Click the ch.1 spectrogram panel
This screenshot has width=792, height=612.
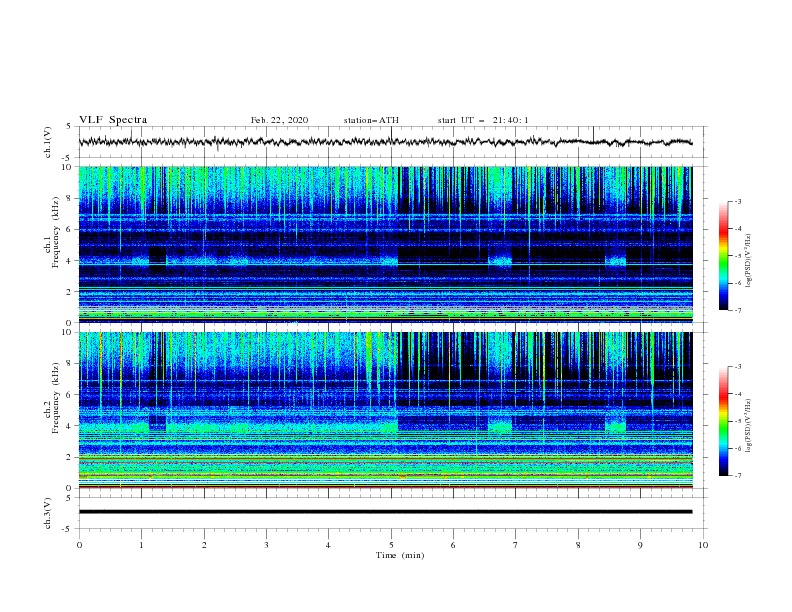[x=385, y=244]
